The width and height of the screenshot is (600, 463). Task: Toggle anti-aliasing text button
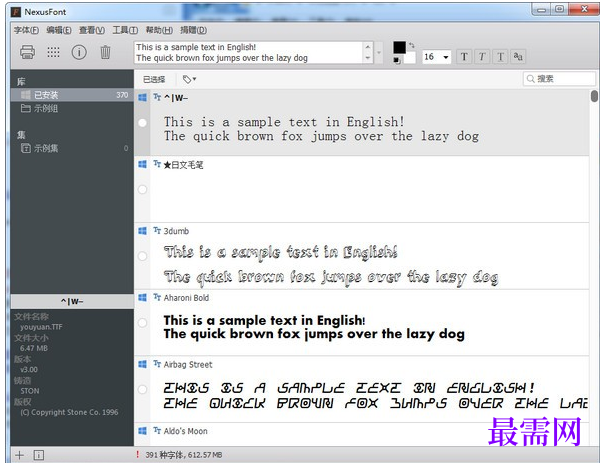518,57
